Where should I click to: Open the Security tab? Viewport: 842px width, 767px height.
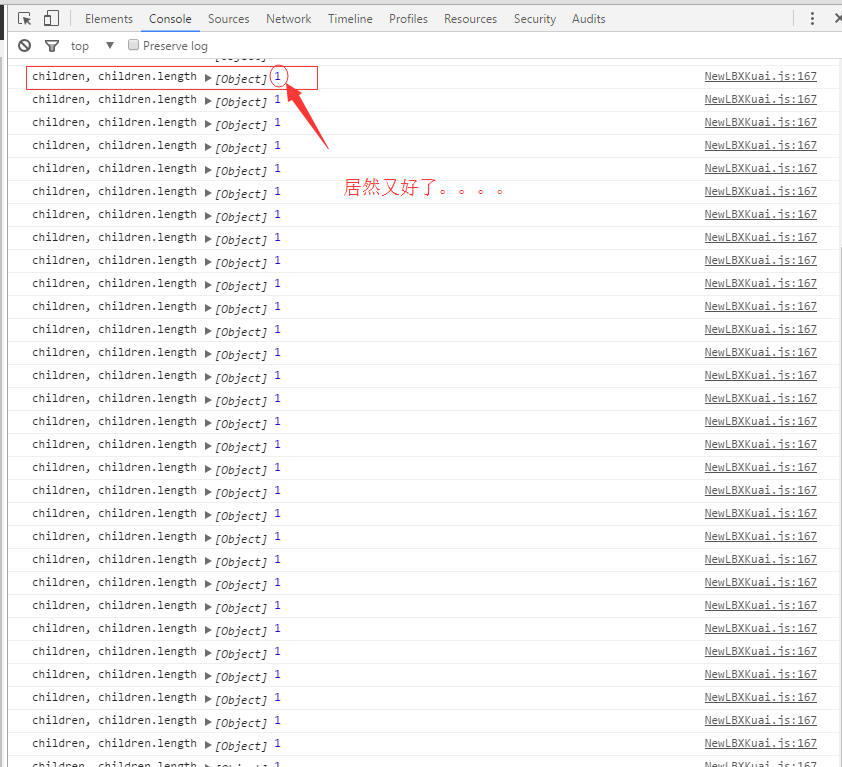click(x=535, y=19)
